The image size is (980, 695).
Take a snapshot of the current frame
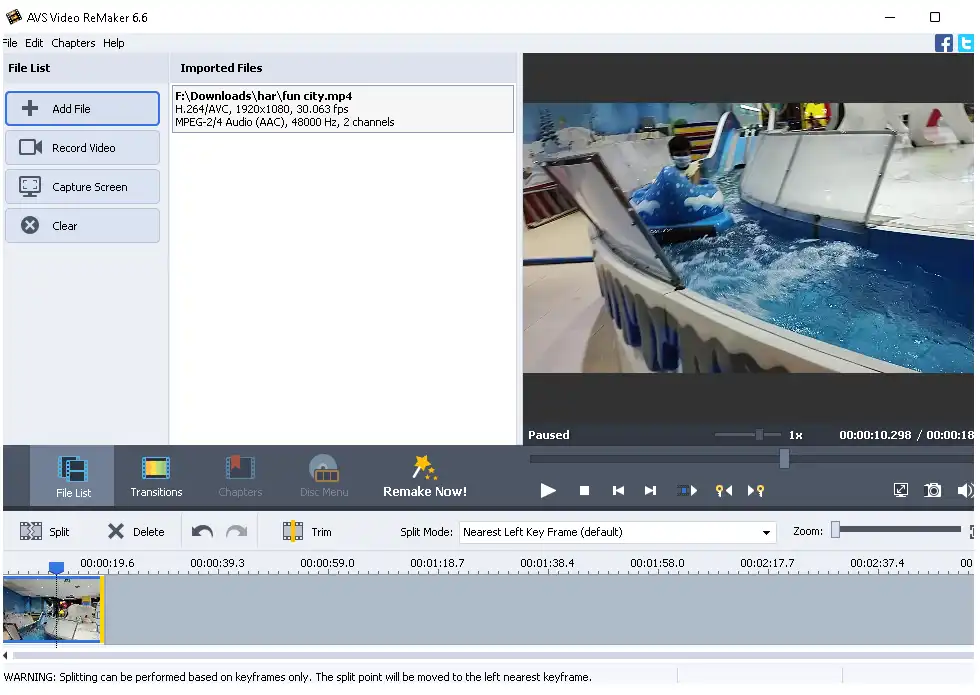click(x=933, y=490)
